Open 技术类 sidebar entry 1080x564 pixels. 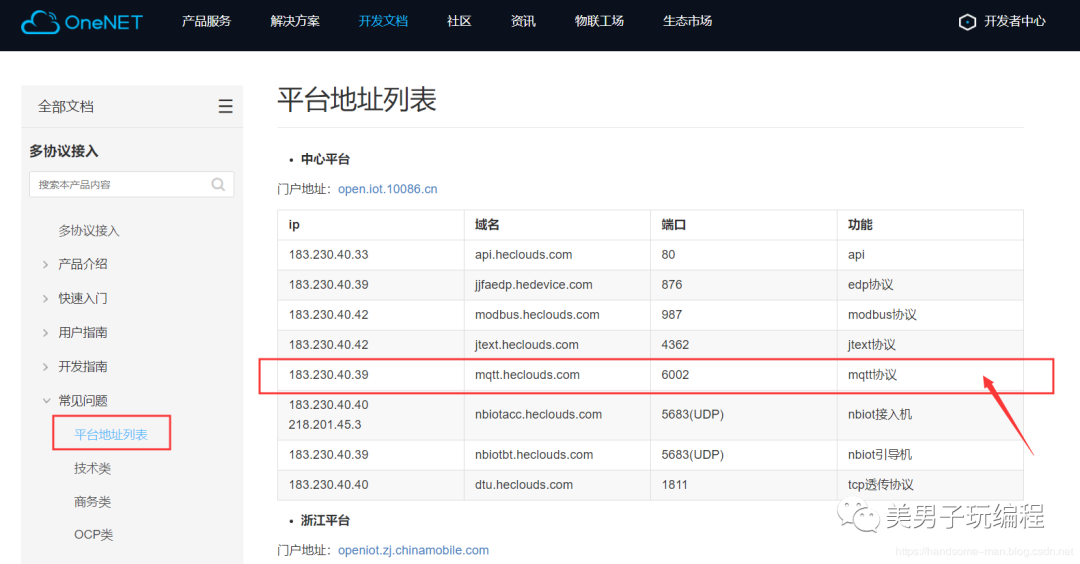(x=92, y=468)
